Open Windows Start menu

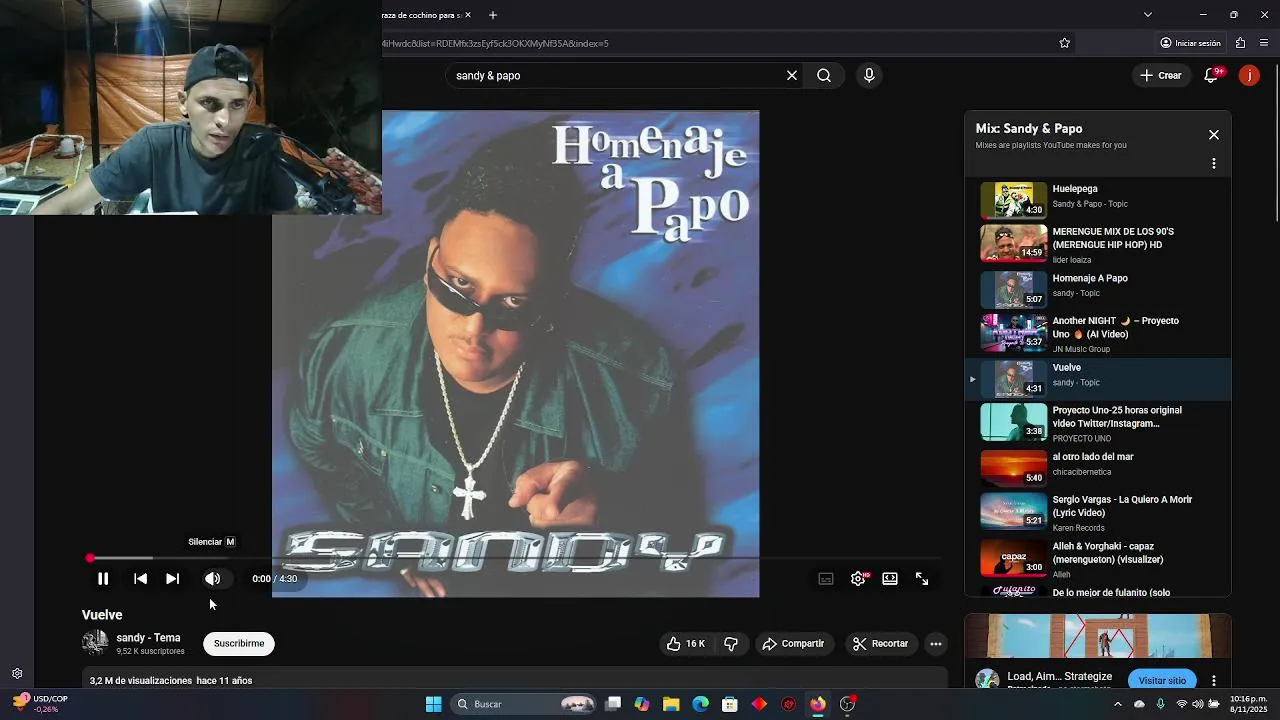click(433, 704)
